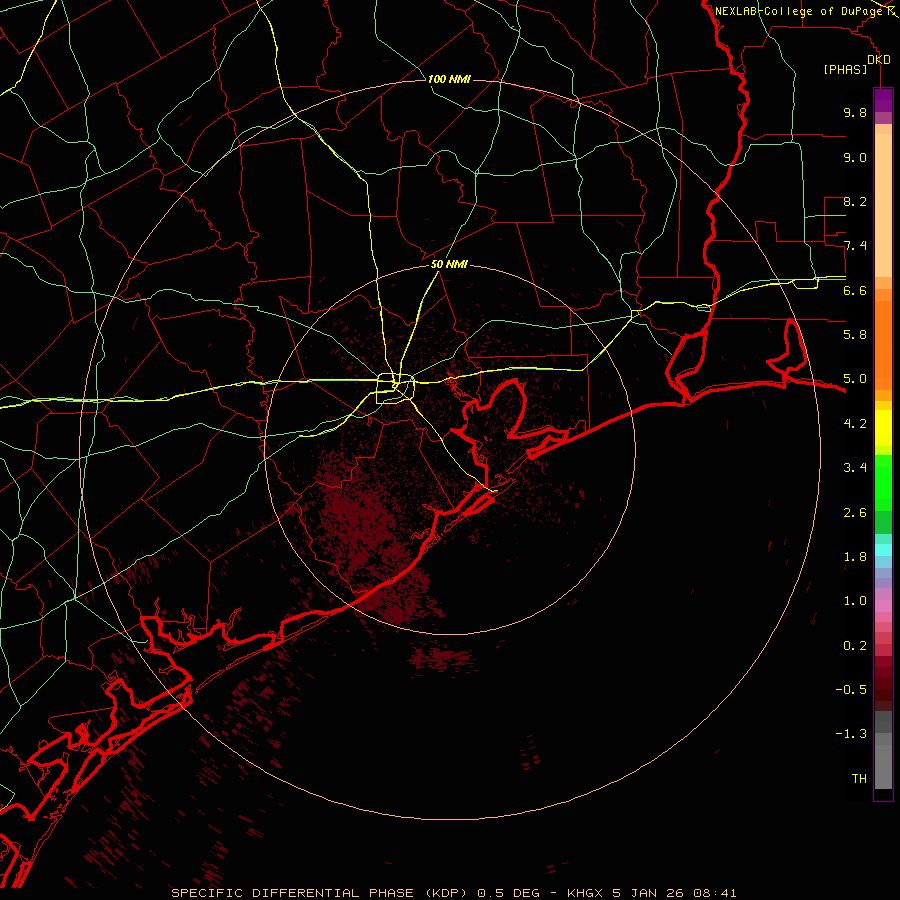The image size is (900, 900).
Task: Click the 4.2 legend value
Action: pos(855,424)
